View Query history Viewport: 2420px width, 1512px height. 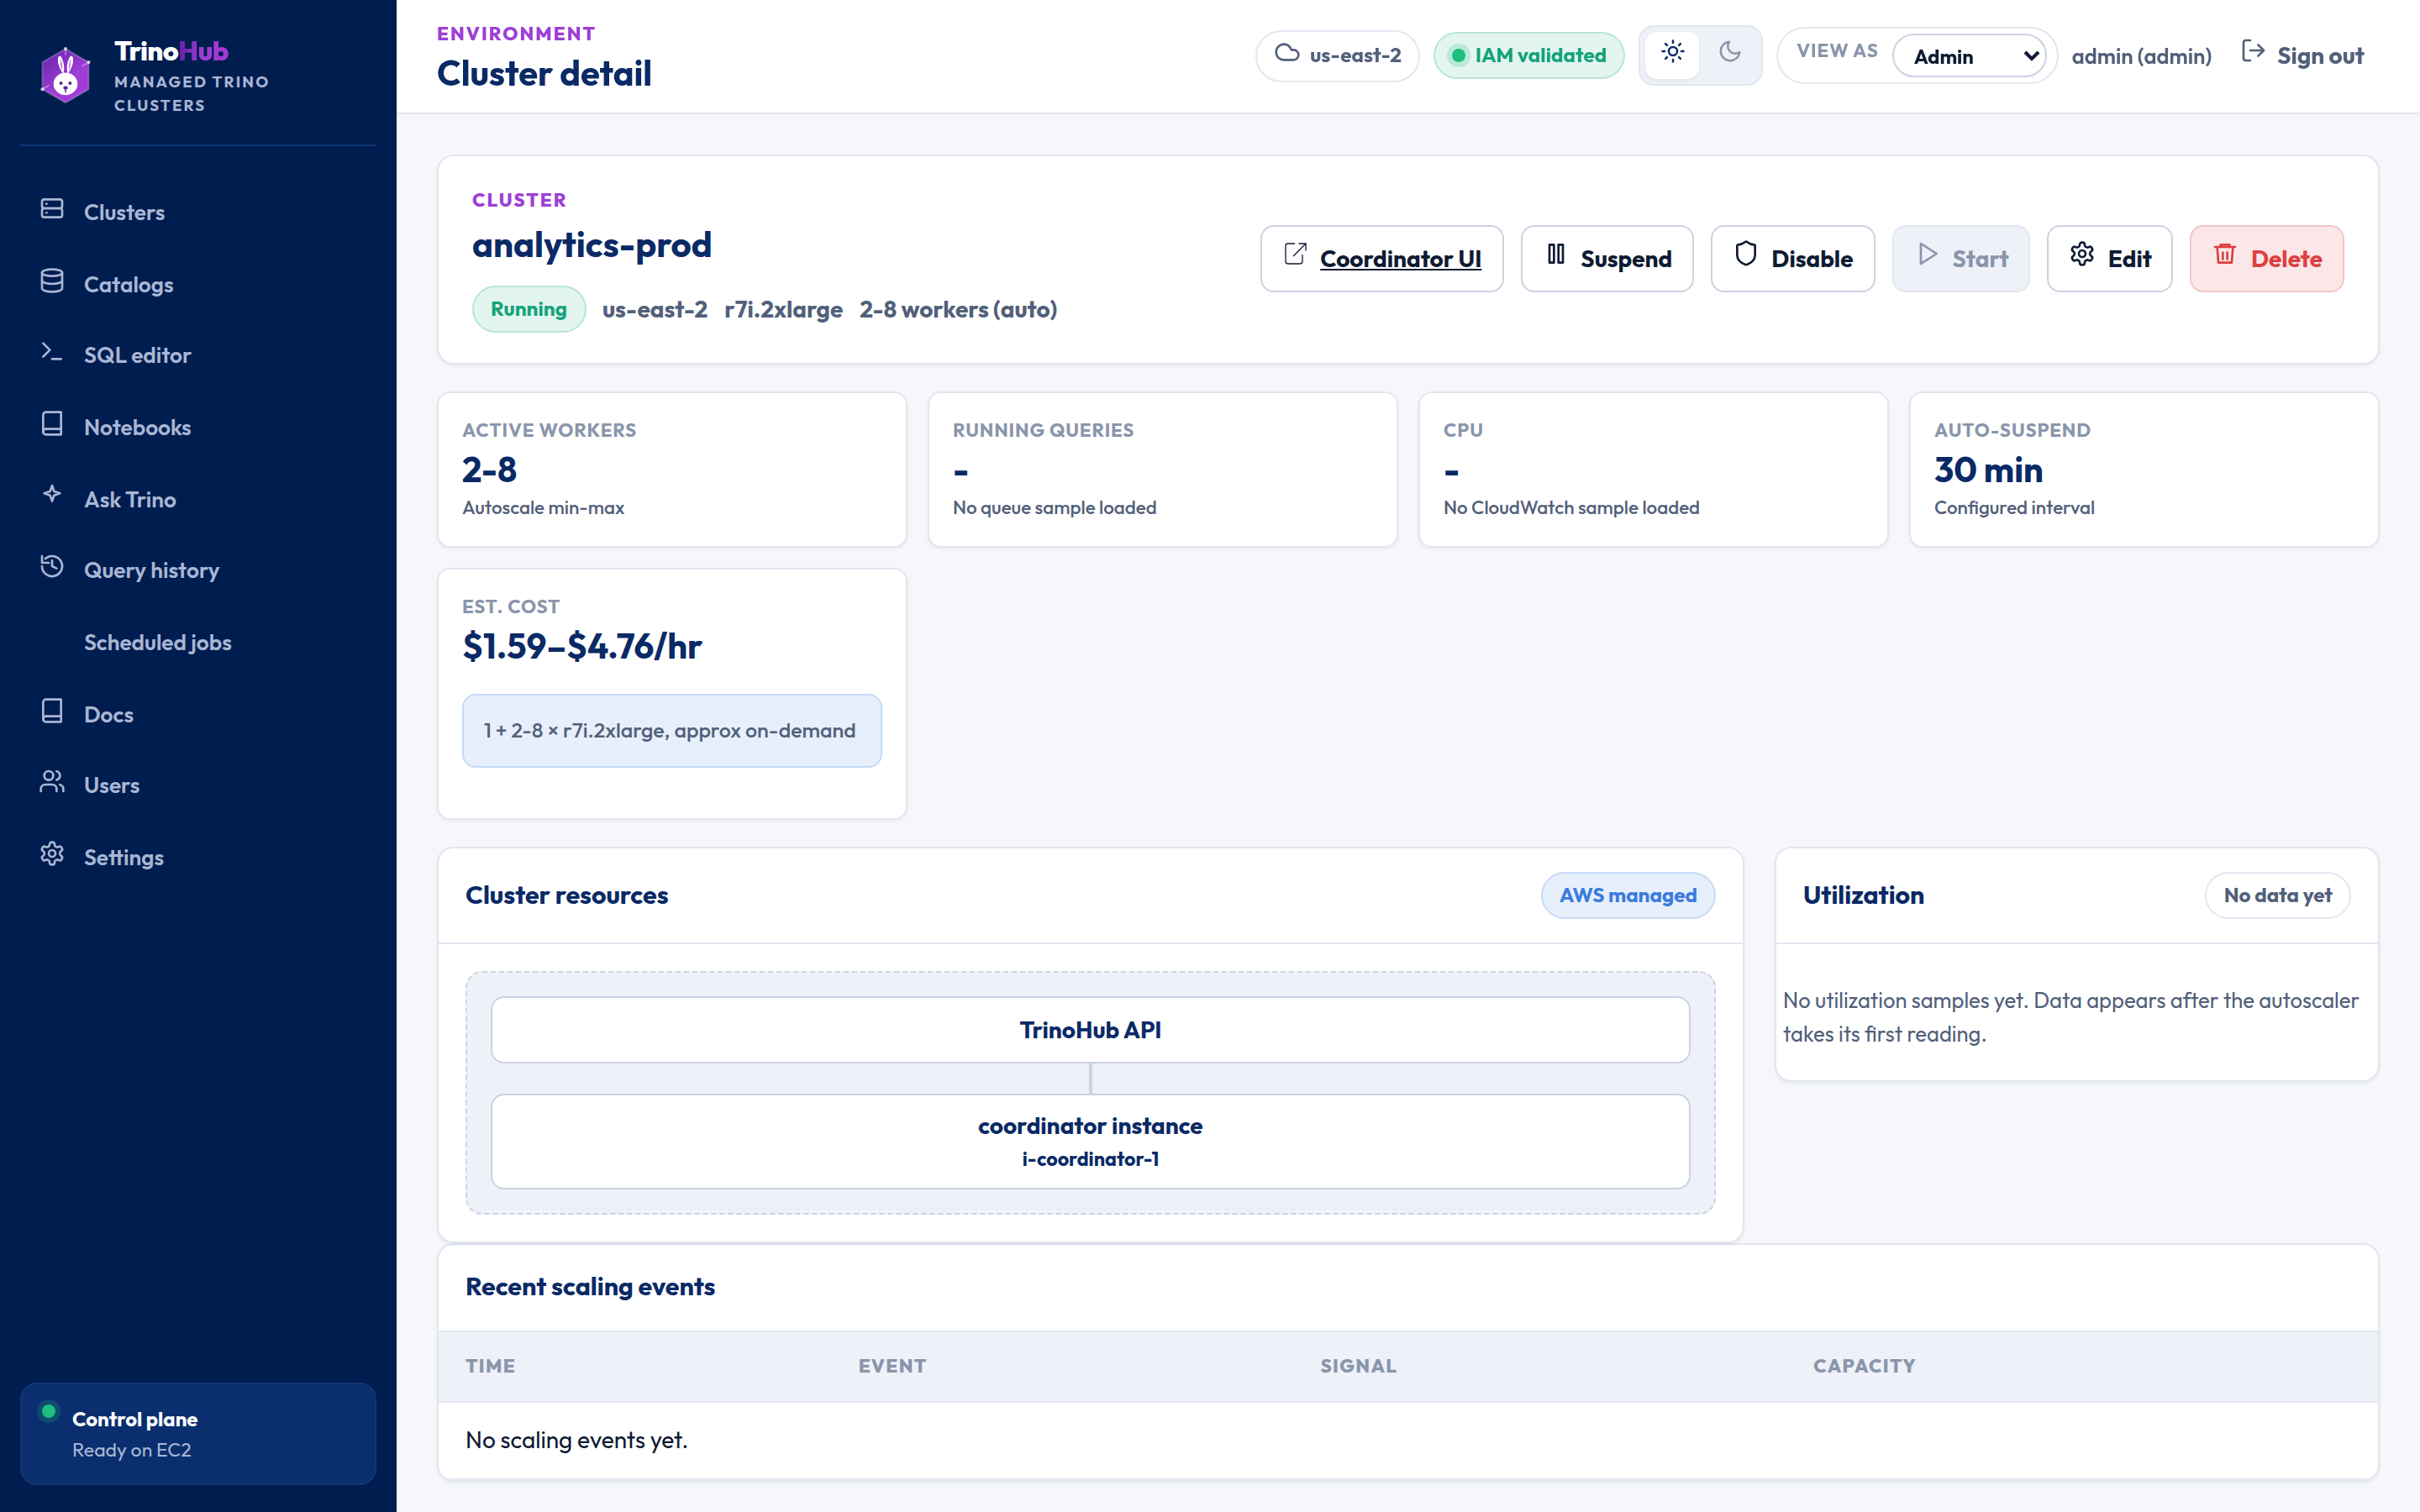[198, 570]
